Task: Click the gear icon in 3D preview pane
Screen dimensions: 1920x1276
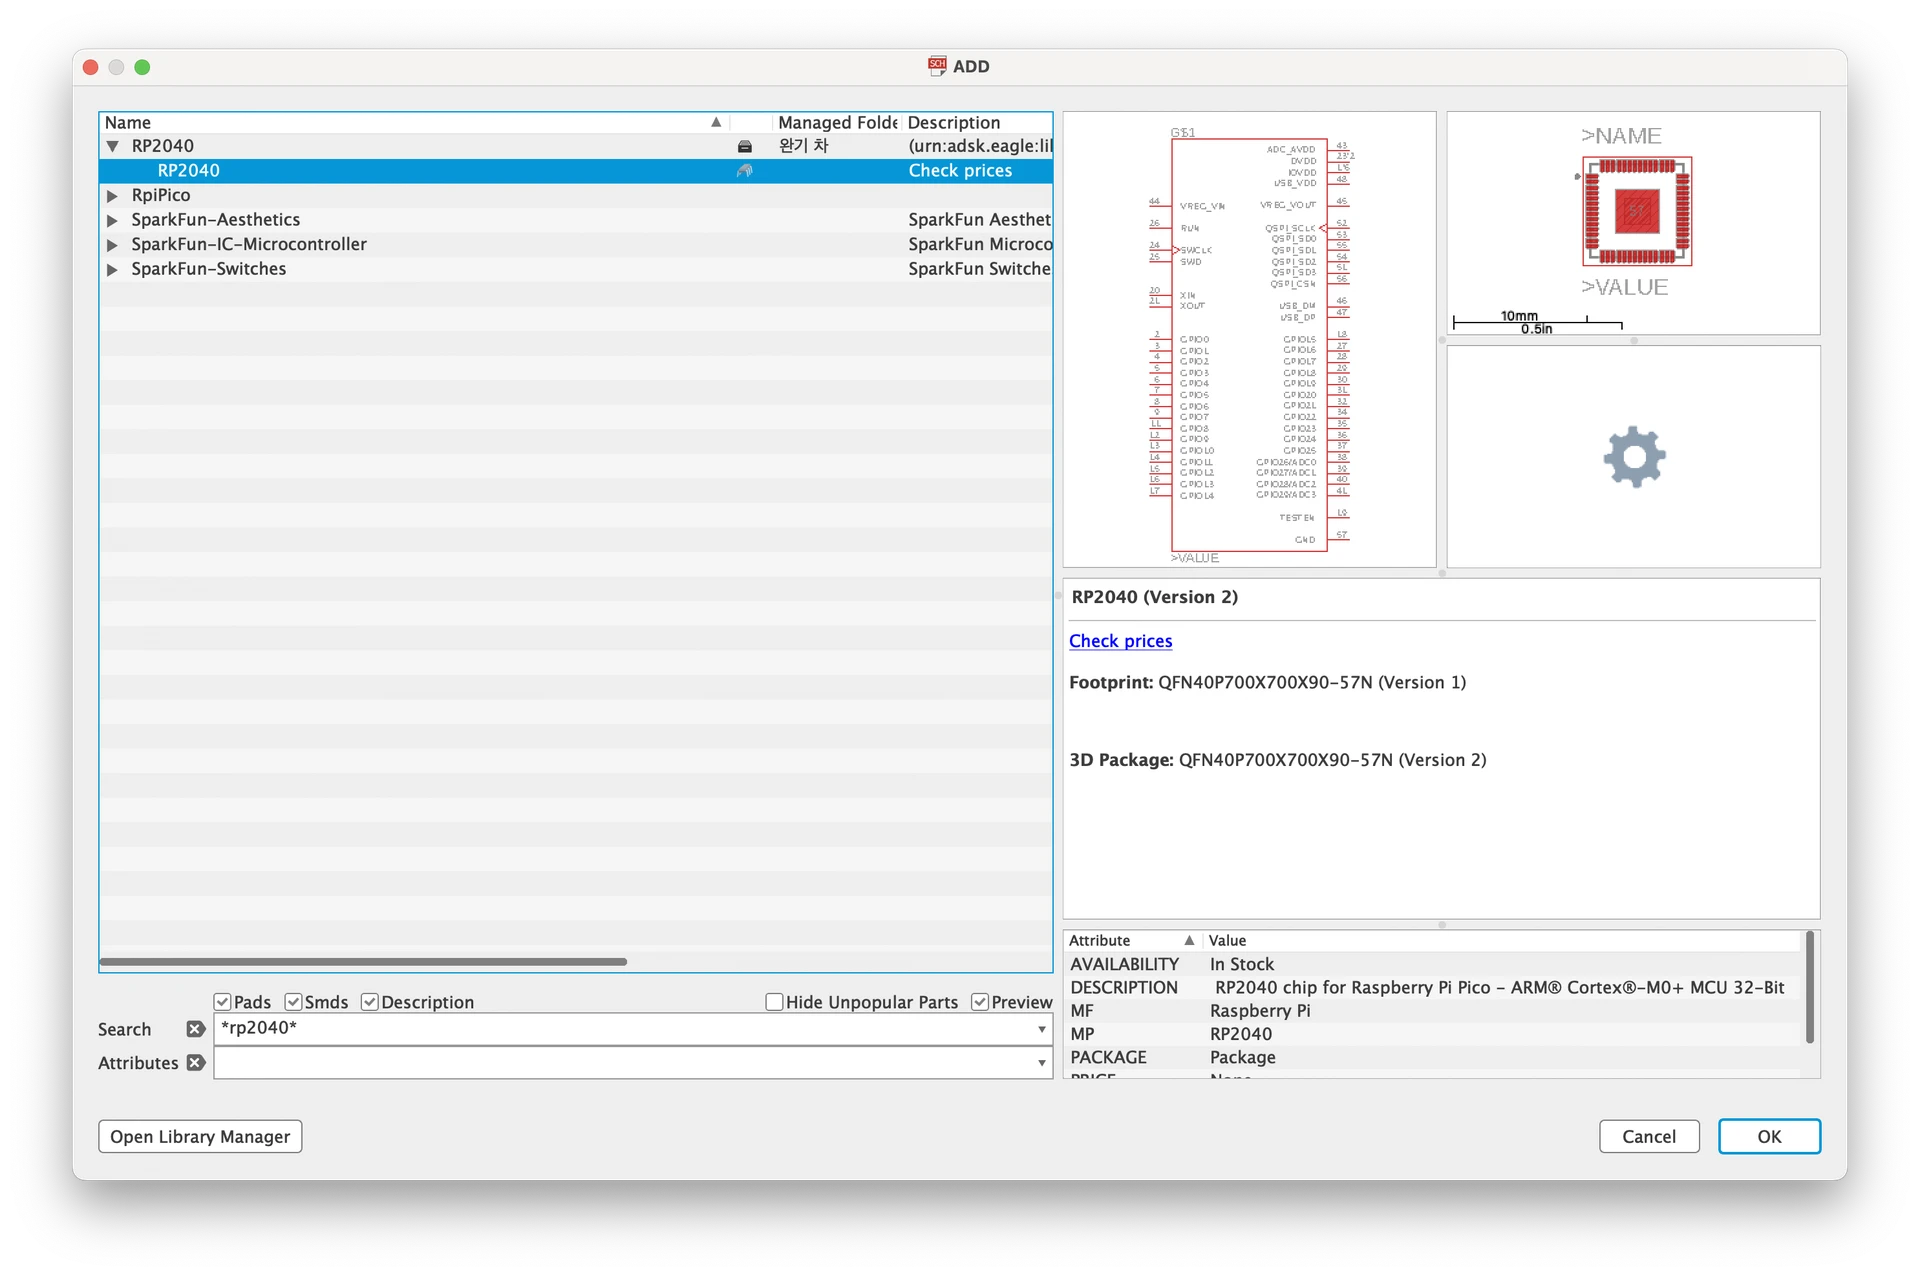Action: click(1634, 458)
